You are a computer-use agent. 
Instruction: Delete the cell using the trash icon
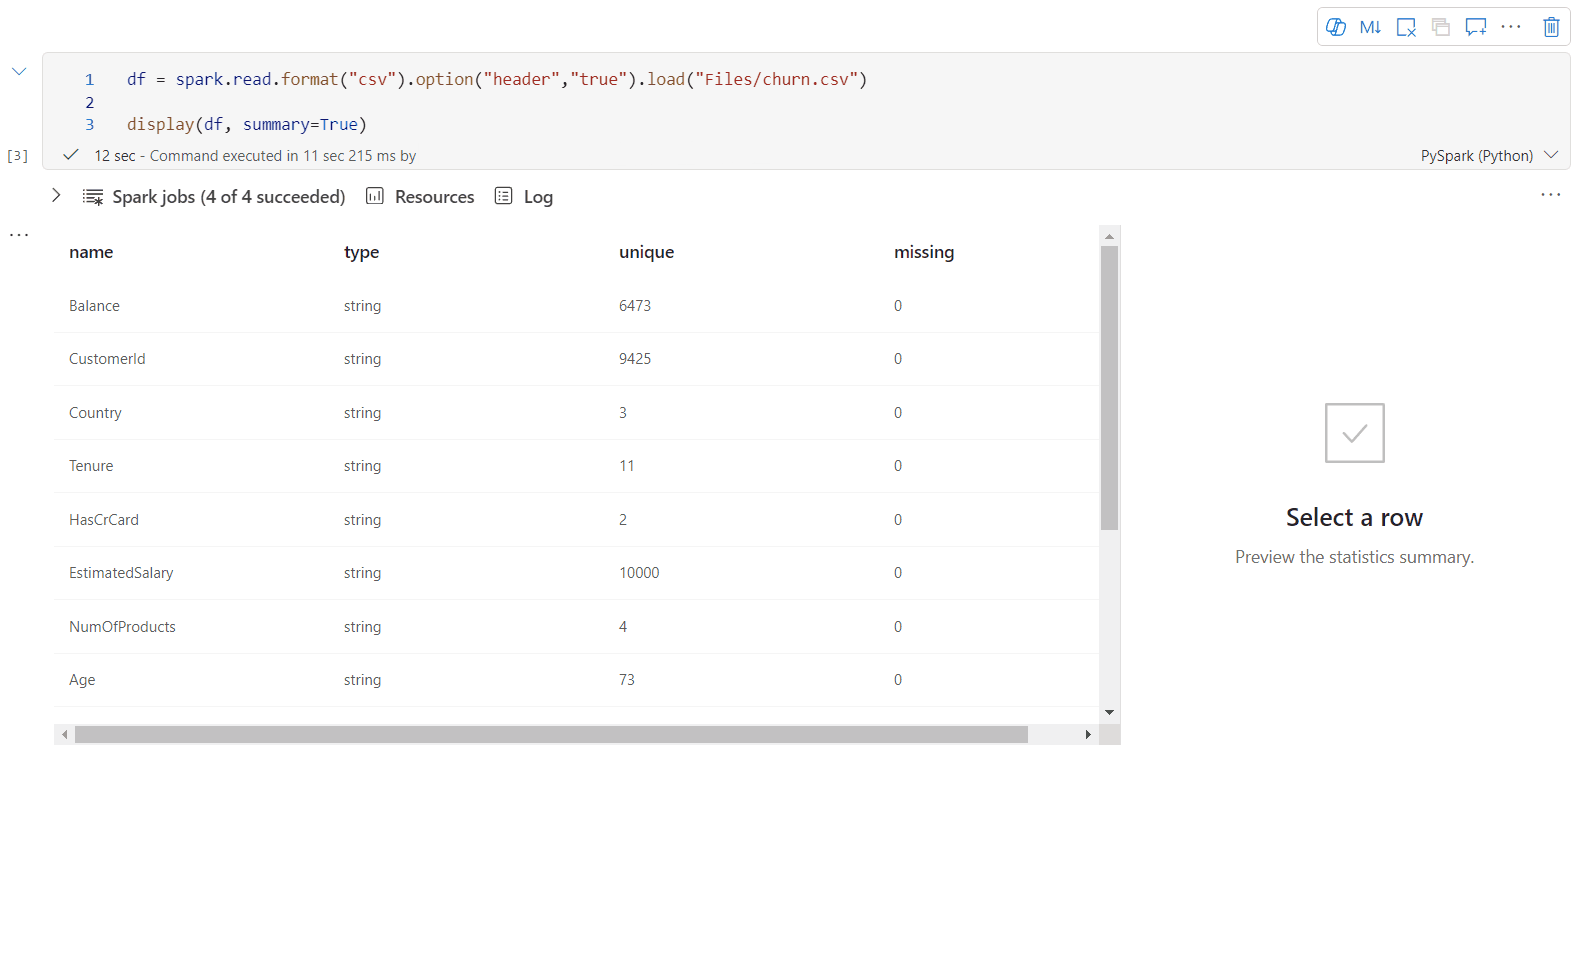click(x=1551, y=27)
